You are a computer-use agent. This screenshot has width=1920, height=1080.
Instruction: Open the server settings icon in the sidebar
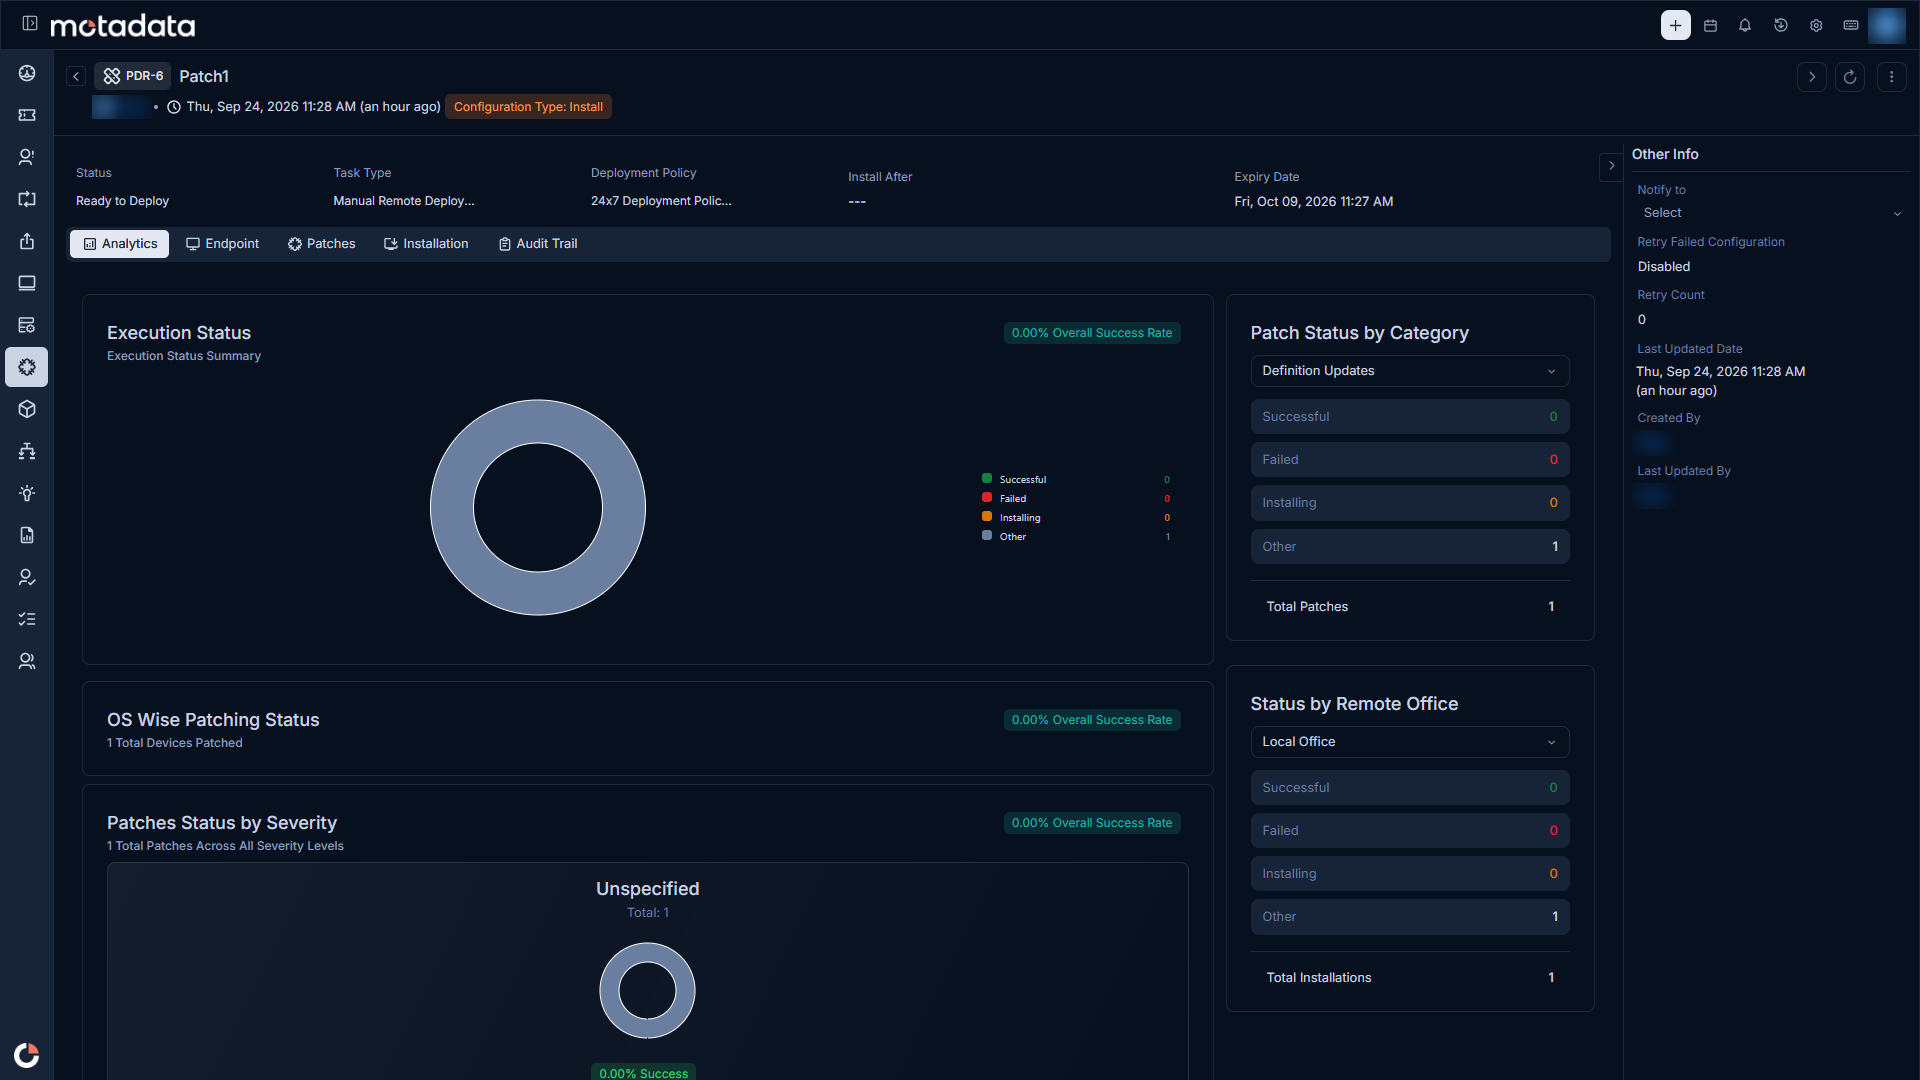point(27,325)
